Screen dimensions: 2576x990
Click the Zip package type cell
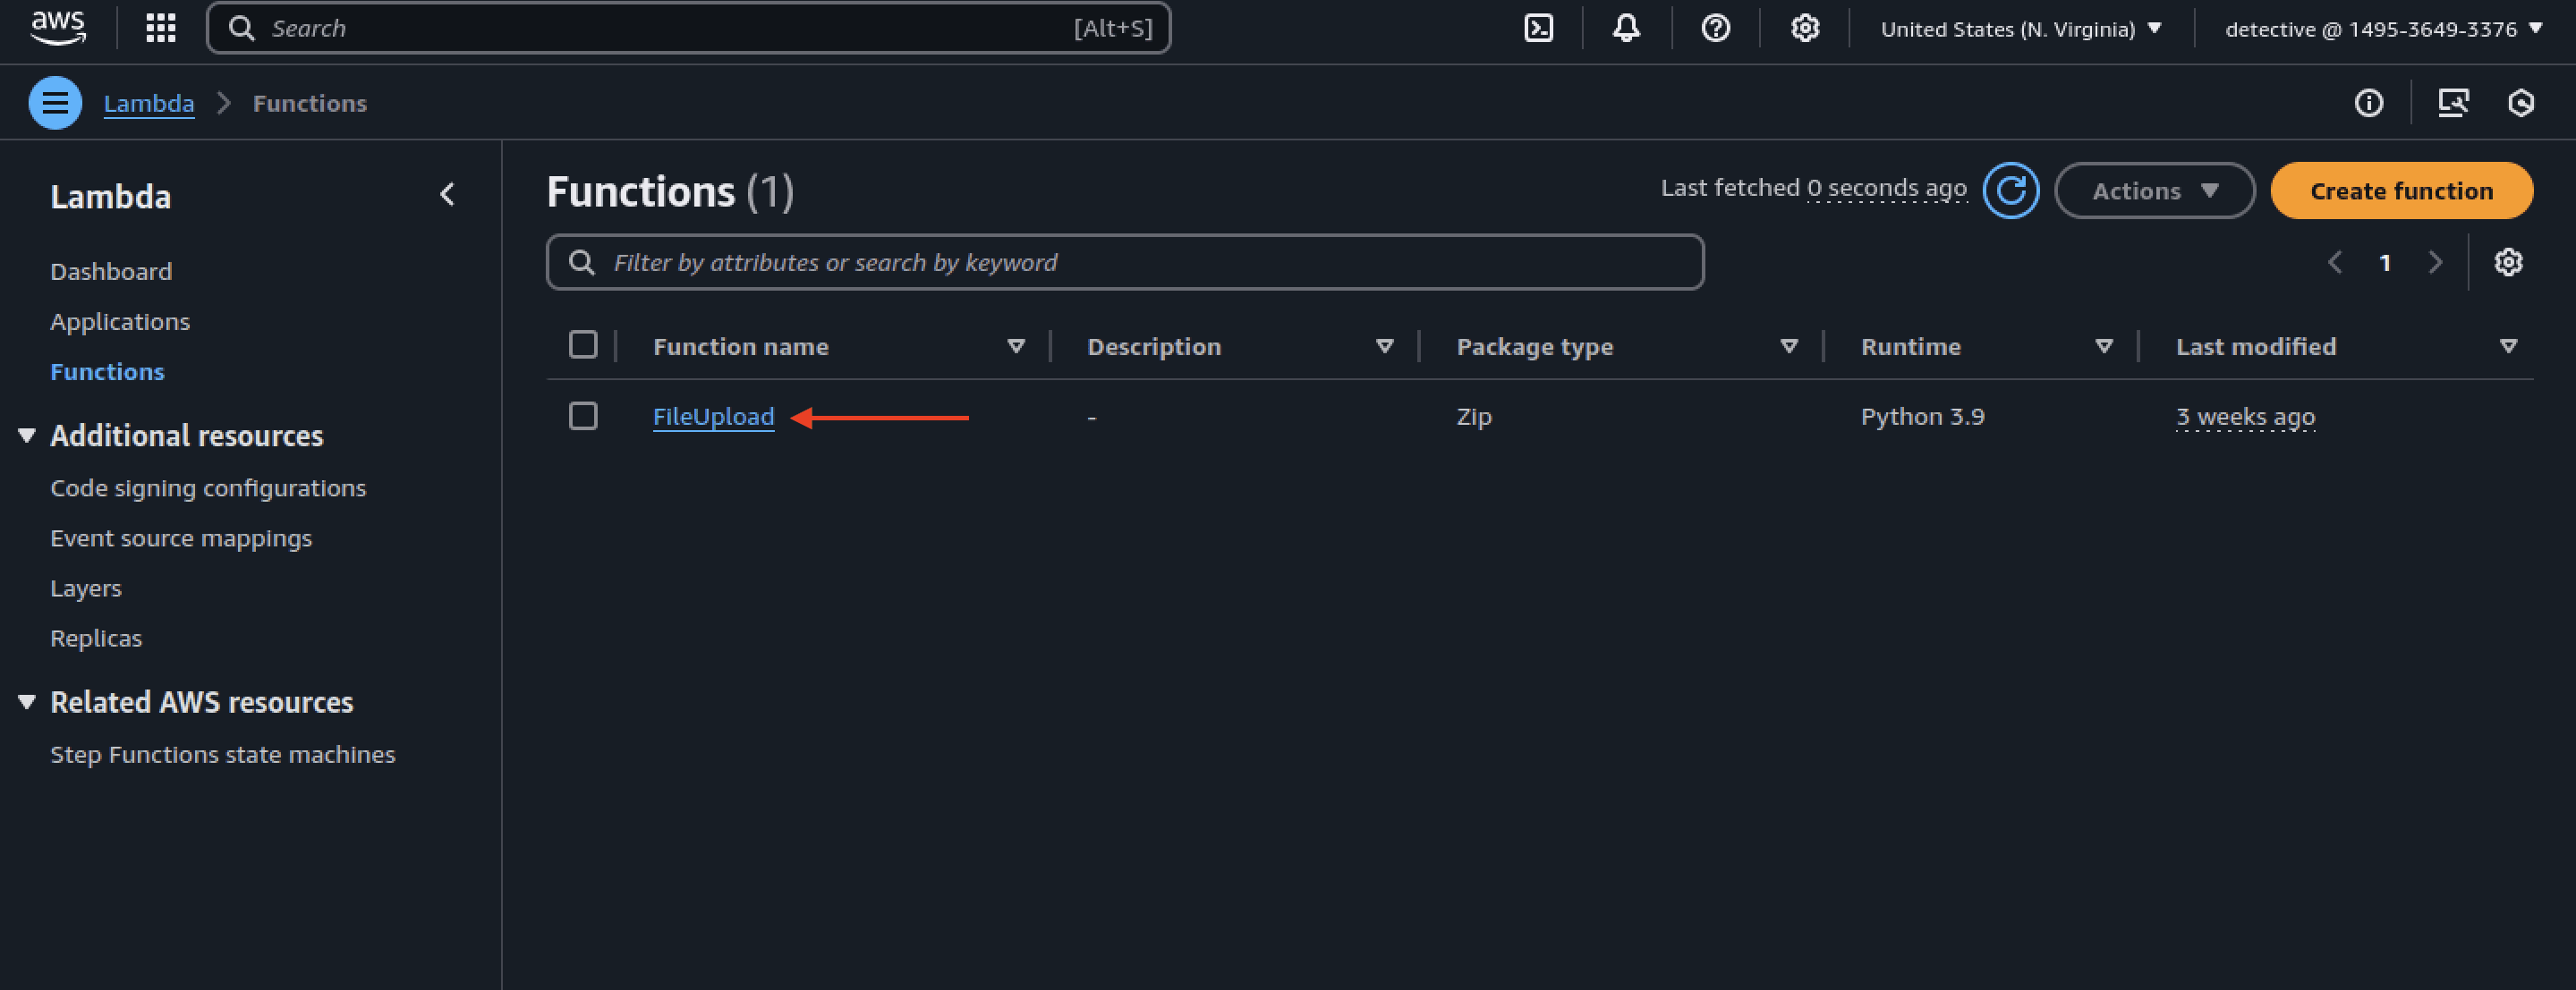point(1474,416)
